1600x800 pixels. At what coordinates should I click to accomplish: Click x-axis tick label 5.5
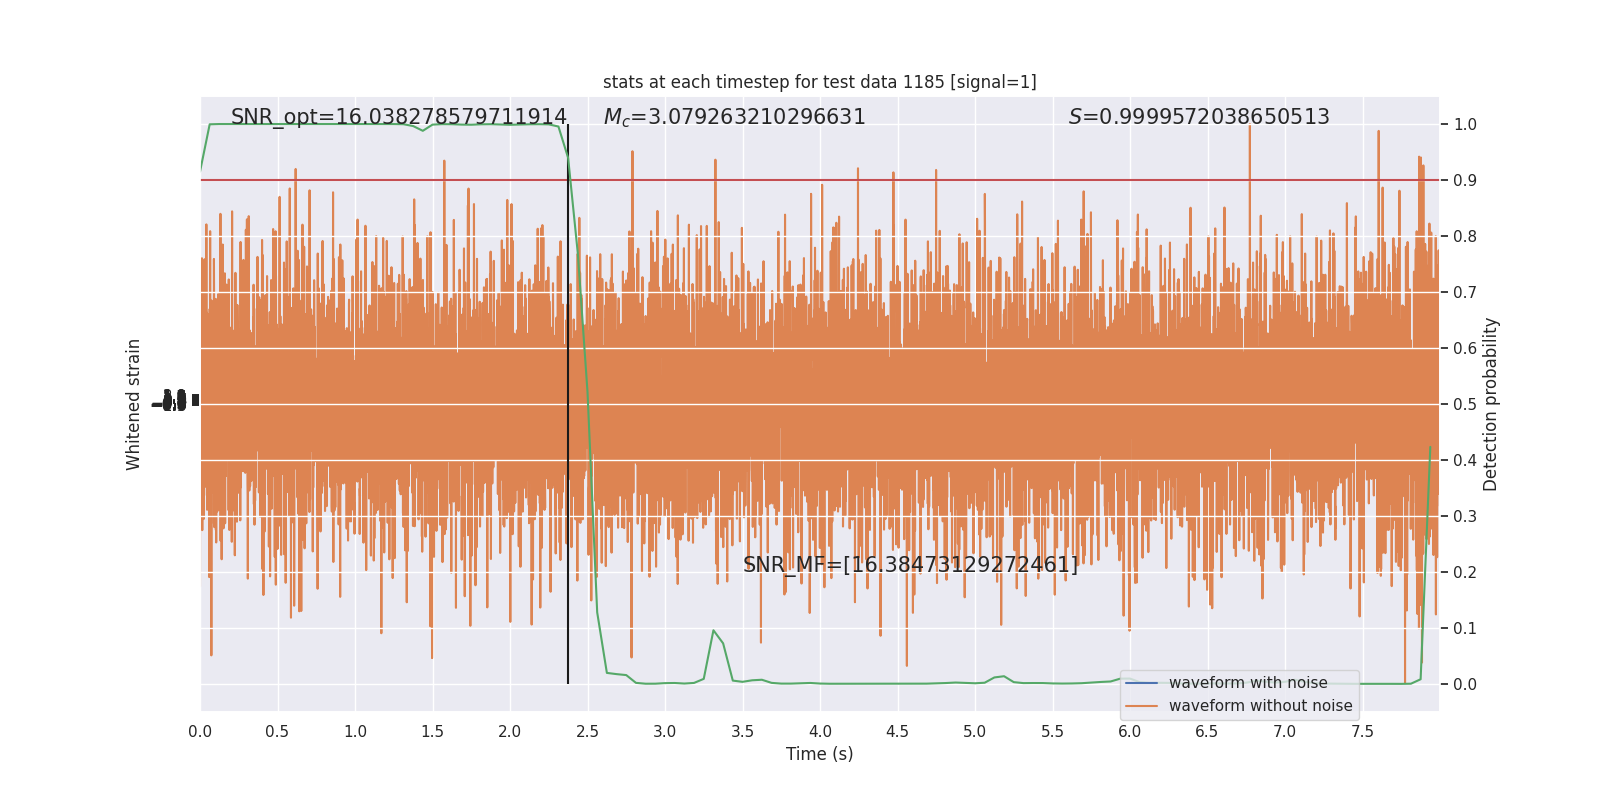tap(1052, 732)
